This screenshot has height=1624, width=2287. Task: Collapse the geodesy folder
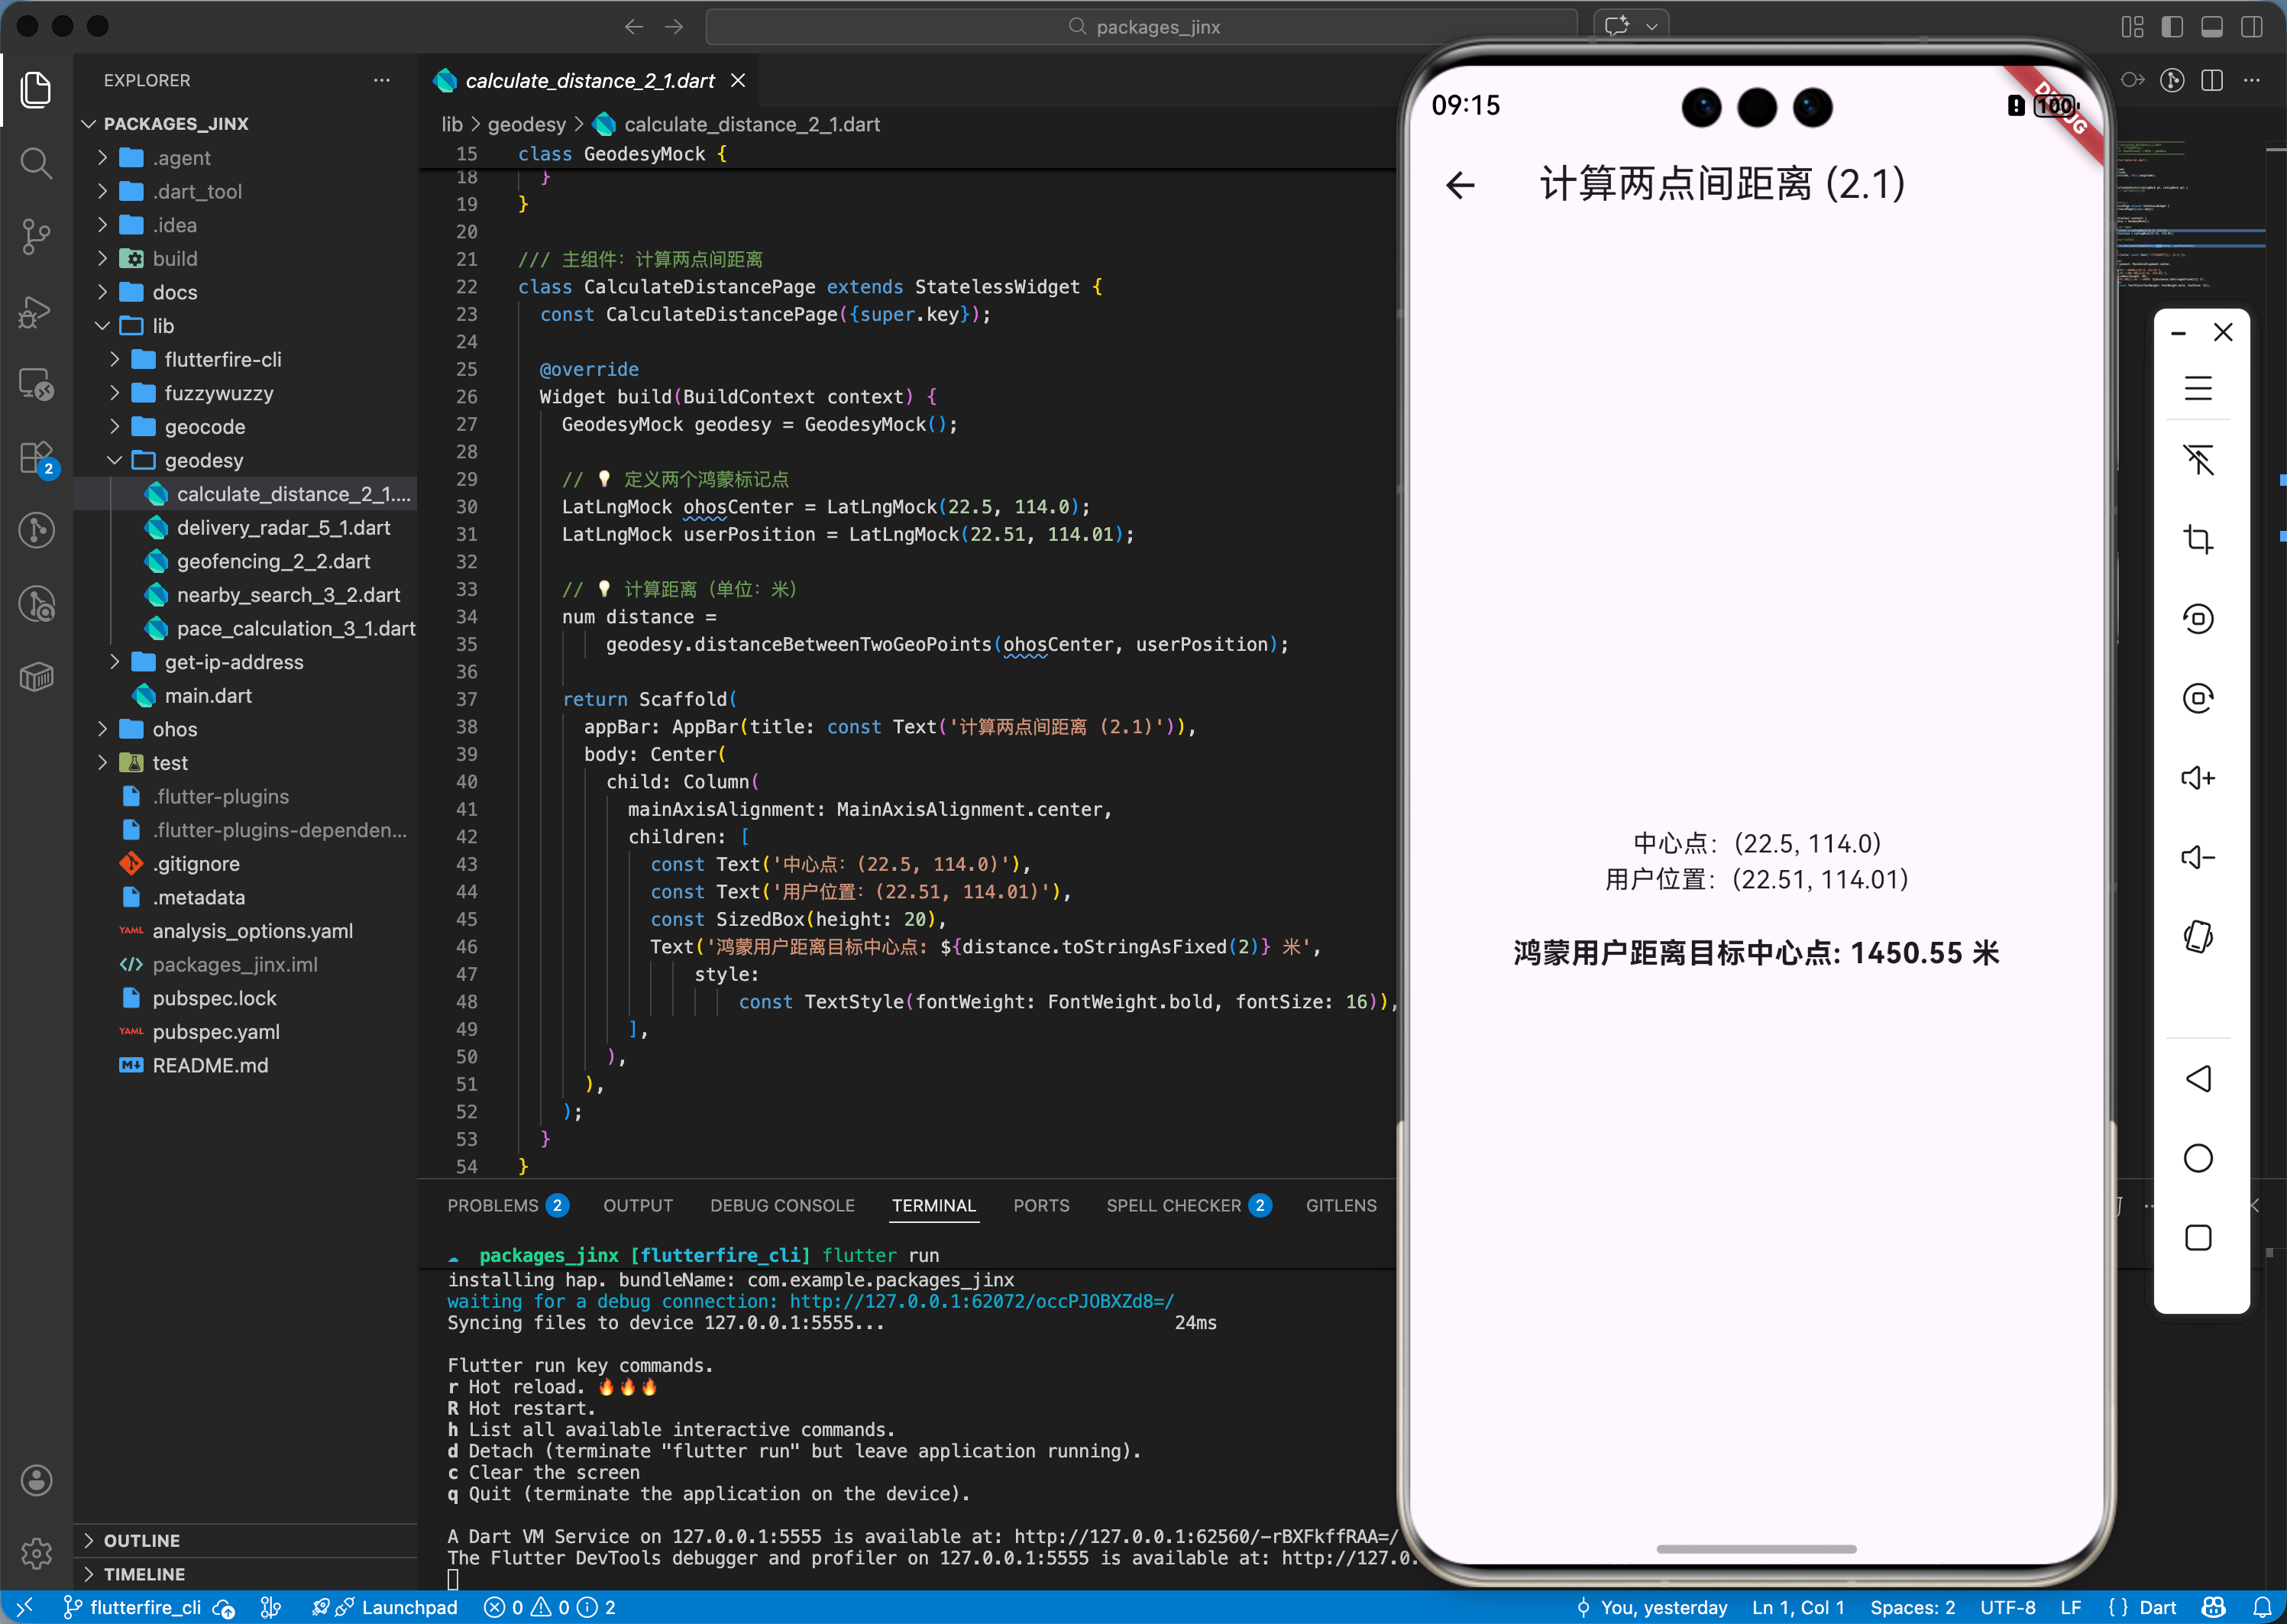[203, 460]
